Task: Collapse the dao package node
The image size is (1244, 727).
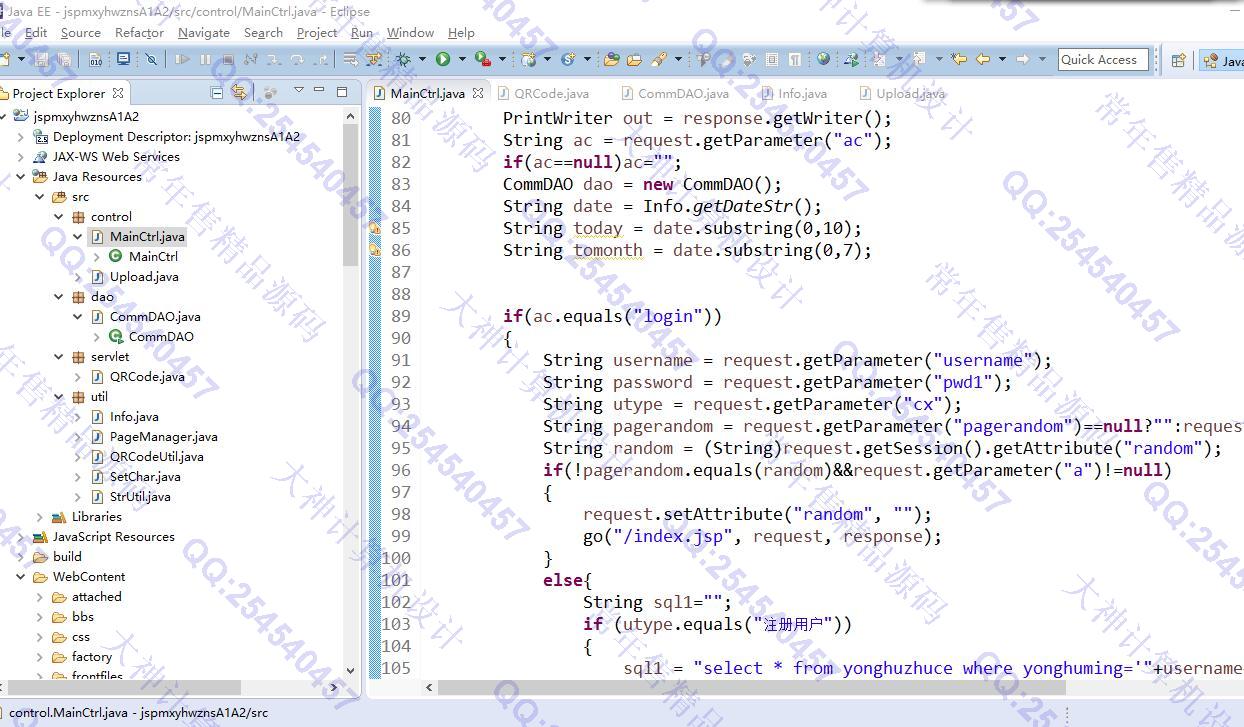Action: click(x=59, y=297)
